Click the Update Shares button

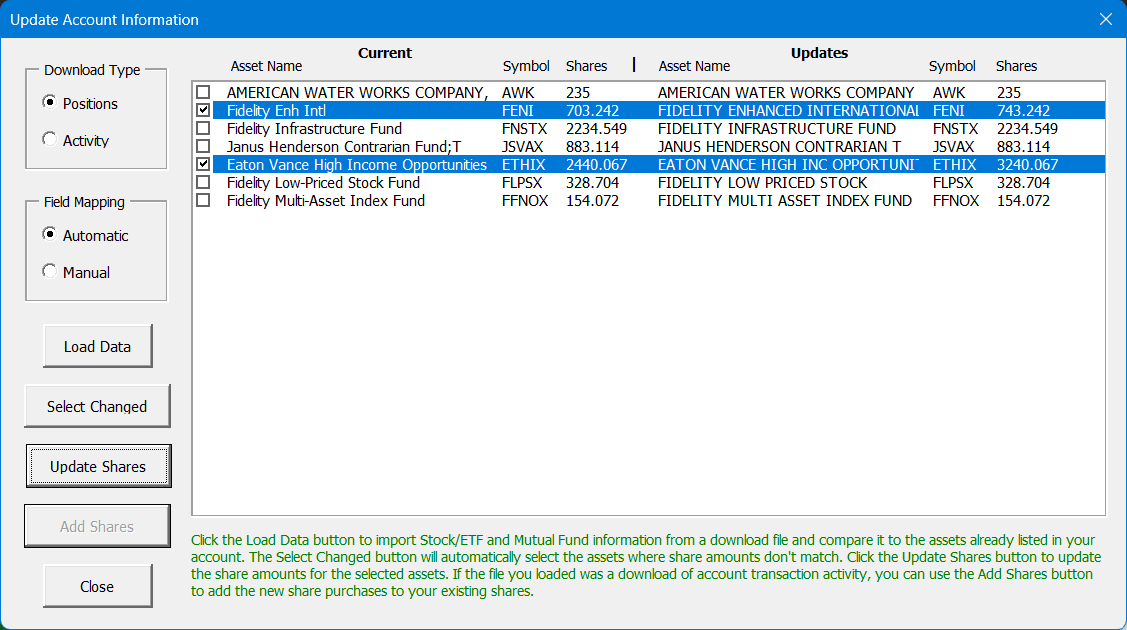[98, 466]
